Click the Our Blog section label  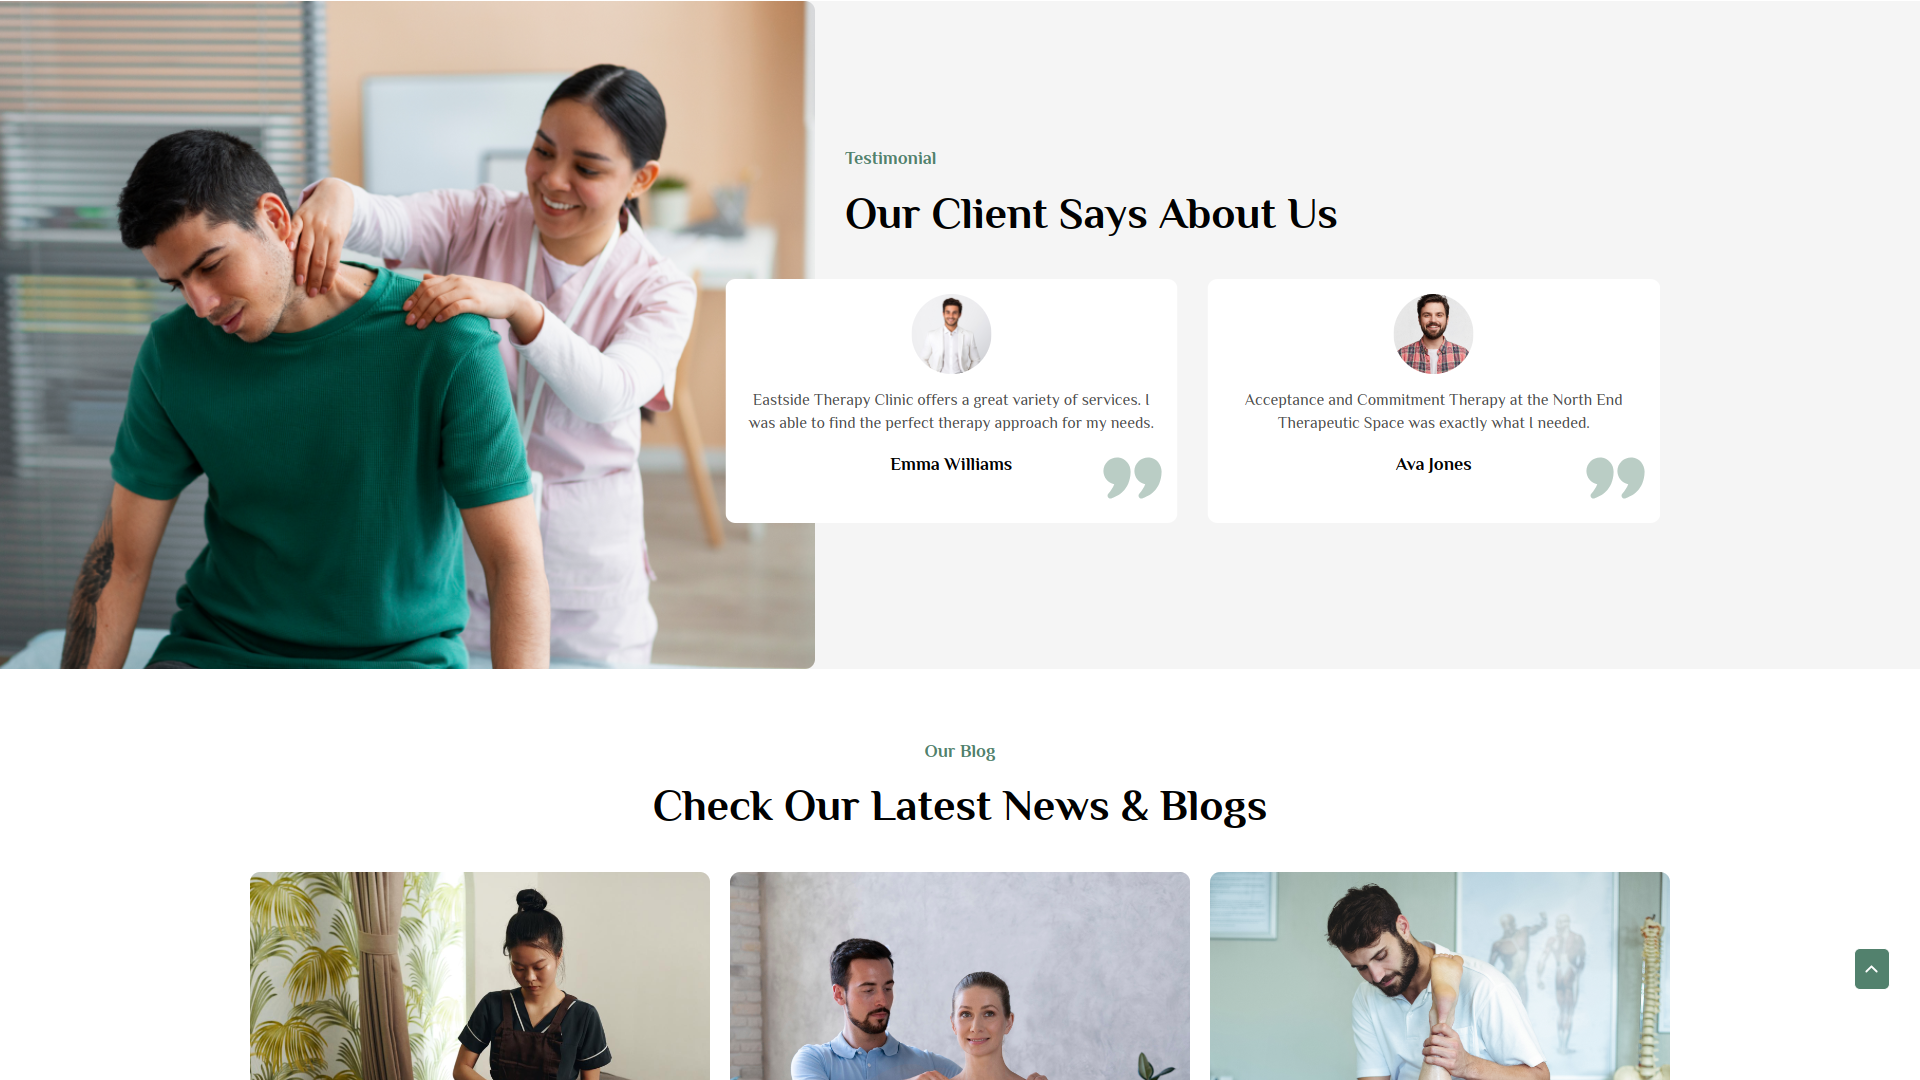960,751
